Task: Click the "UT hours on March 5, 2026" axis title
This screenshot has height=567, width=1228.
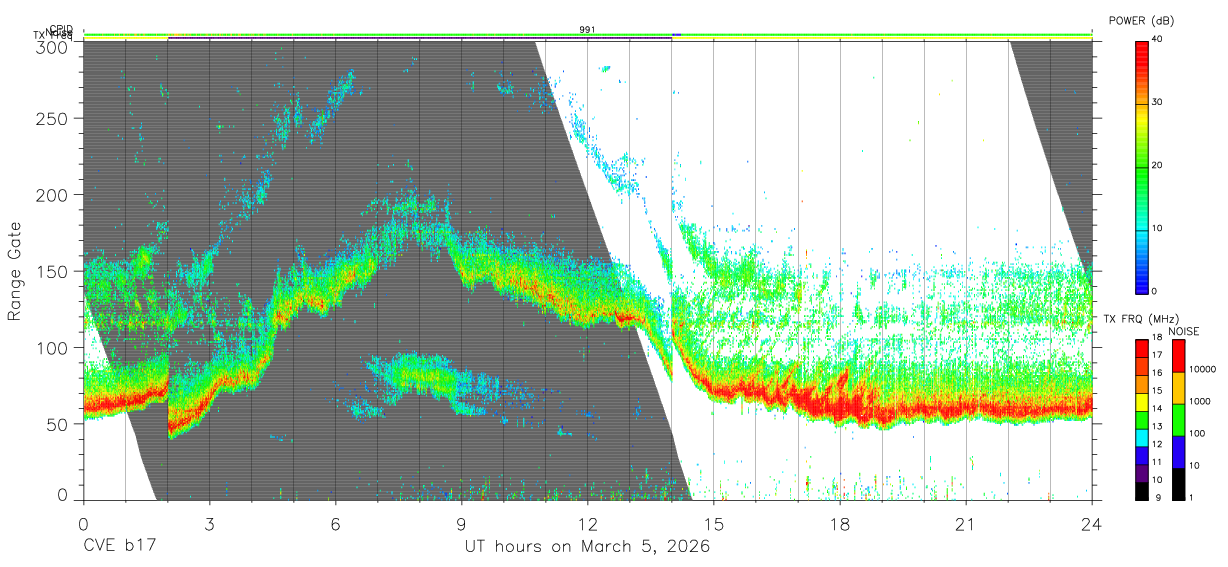Action: coord(587,548)
